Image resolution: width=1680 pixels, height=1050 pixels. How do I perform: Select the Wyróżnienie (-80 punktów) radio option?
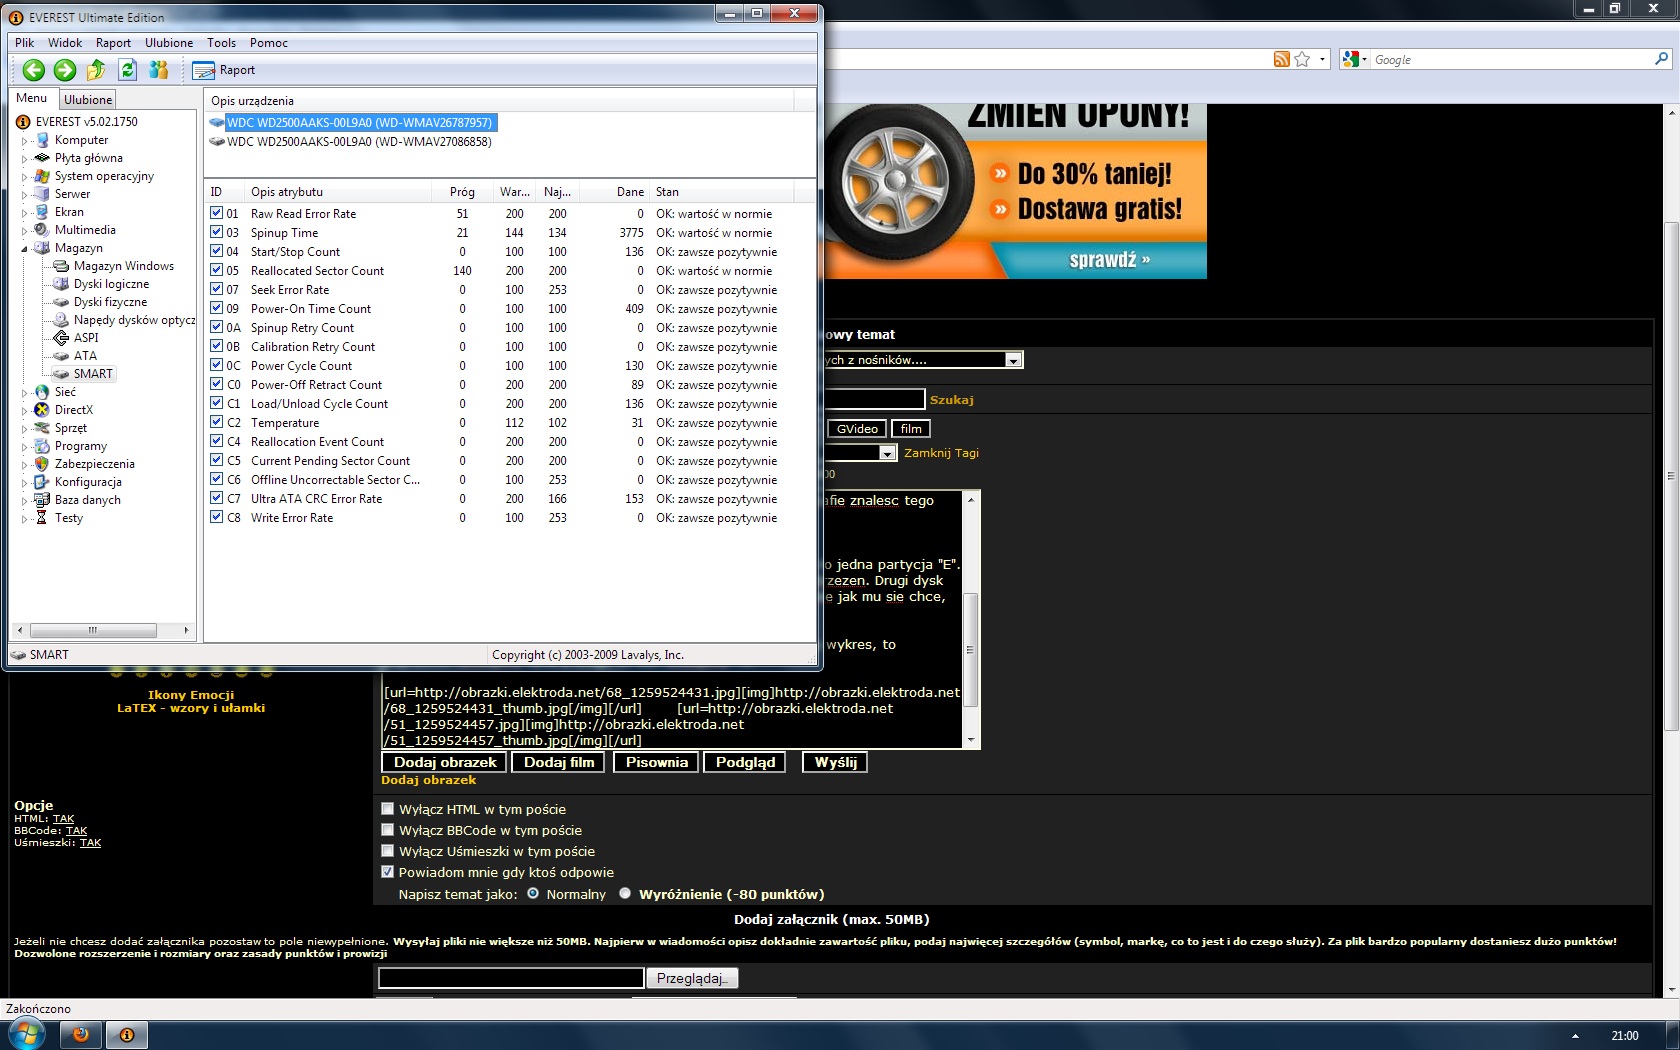pyautogui.click(x=625, y=894)
